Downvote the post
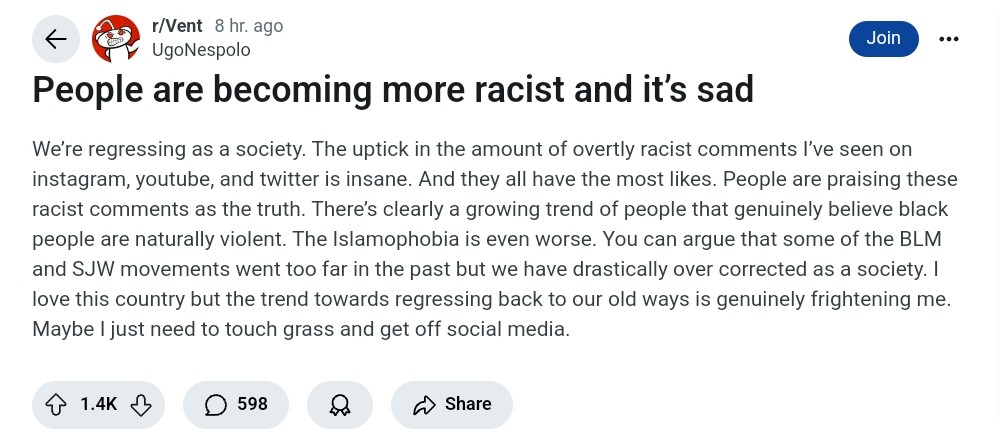Screen dimensions: 999x448 coord(141,404)
